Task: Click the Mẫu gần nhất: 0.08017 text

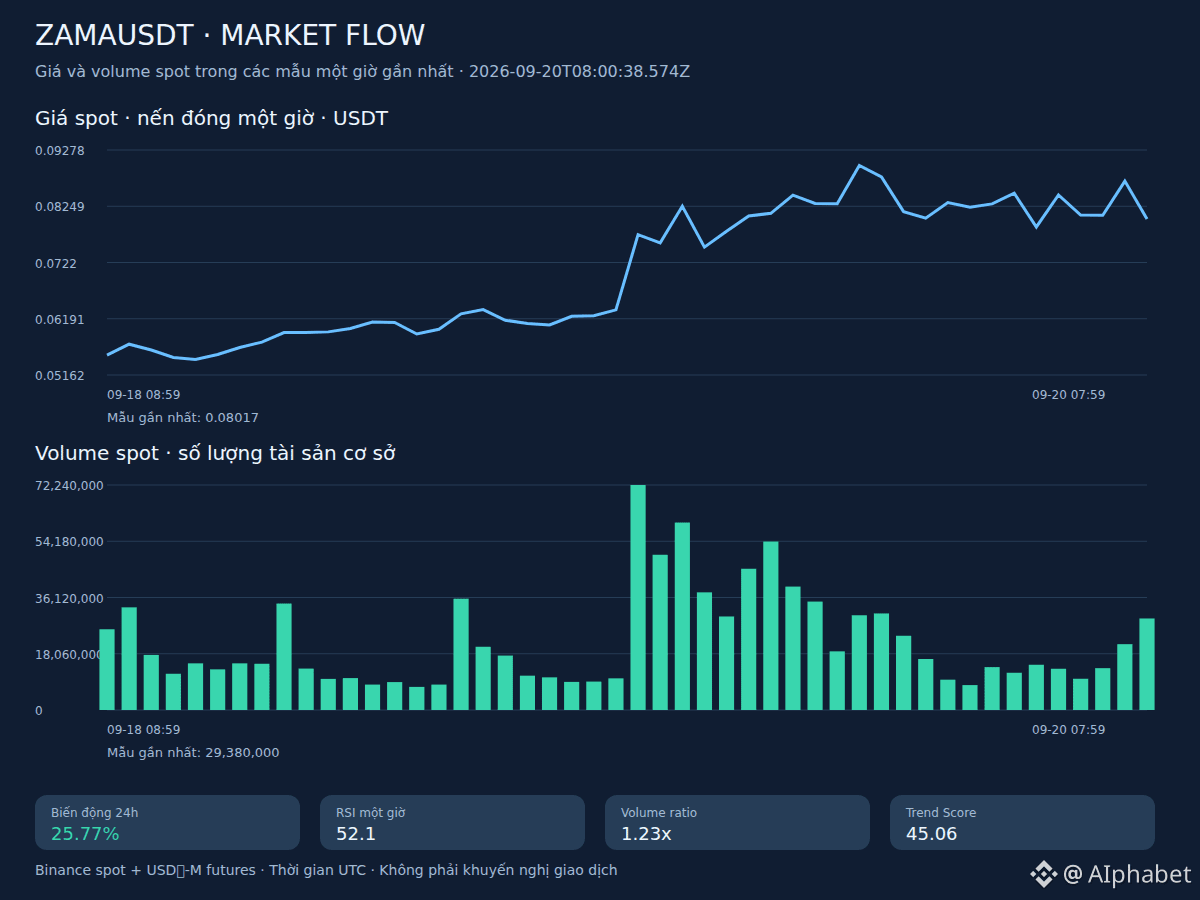Action: pyautogui.click(x=183, y=418)
